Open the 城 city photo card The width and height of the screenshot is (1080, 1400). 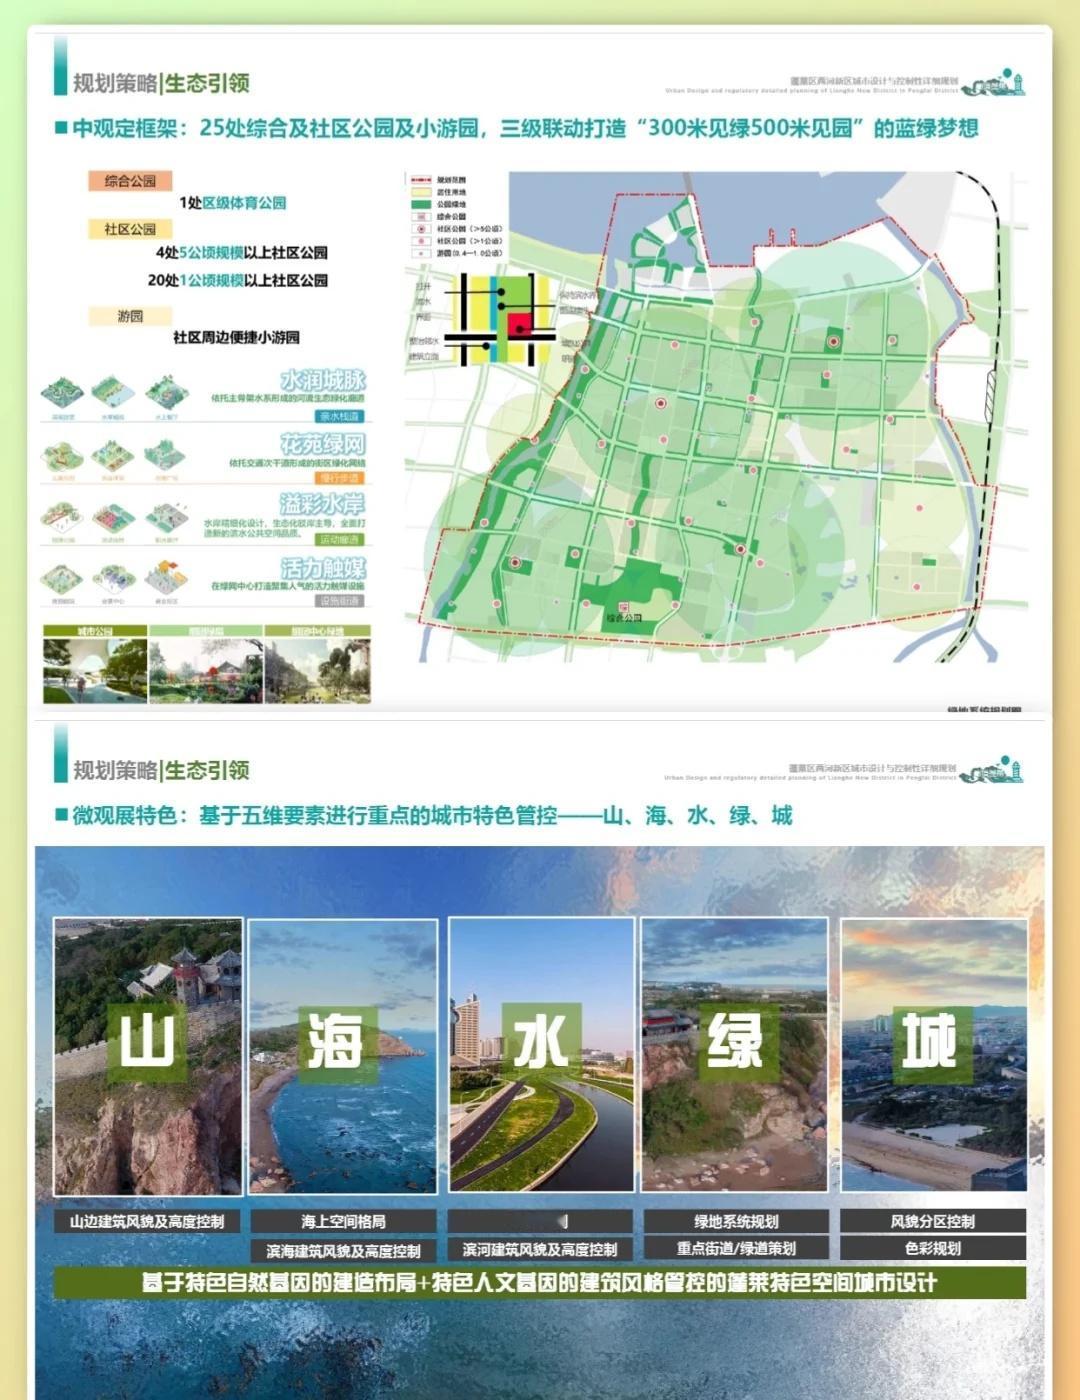coord(934,1054)
